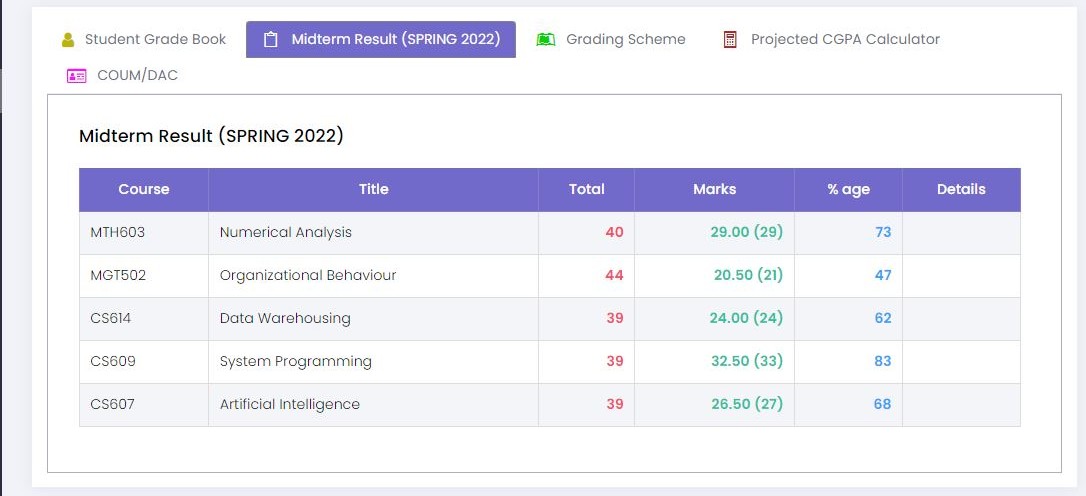Select course code MGT502
The width and height of the screenshot is (1086, 496).
118,276
